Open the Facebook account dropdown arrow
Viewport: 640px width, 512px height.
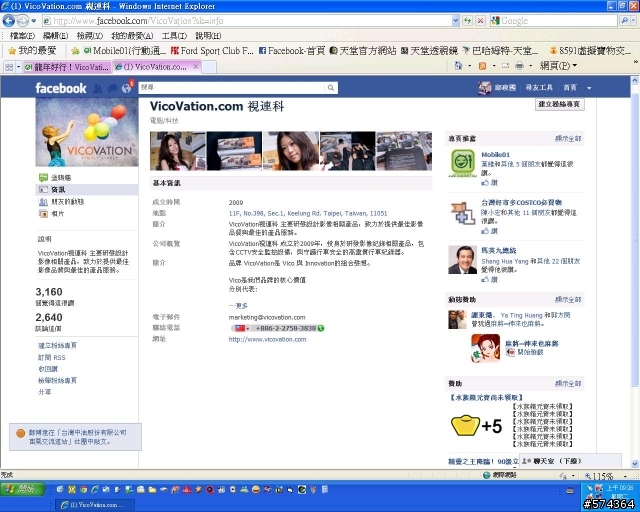pos(589,88)
